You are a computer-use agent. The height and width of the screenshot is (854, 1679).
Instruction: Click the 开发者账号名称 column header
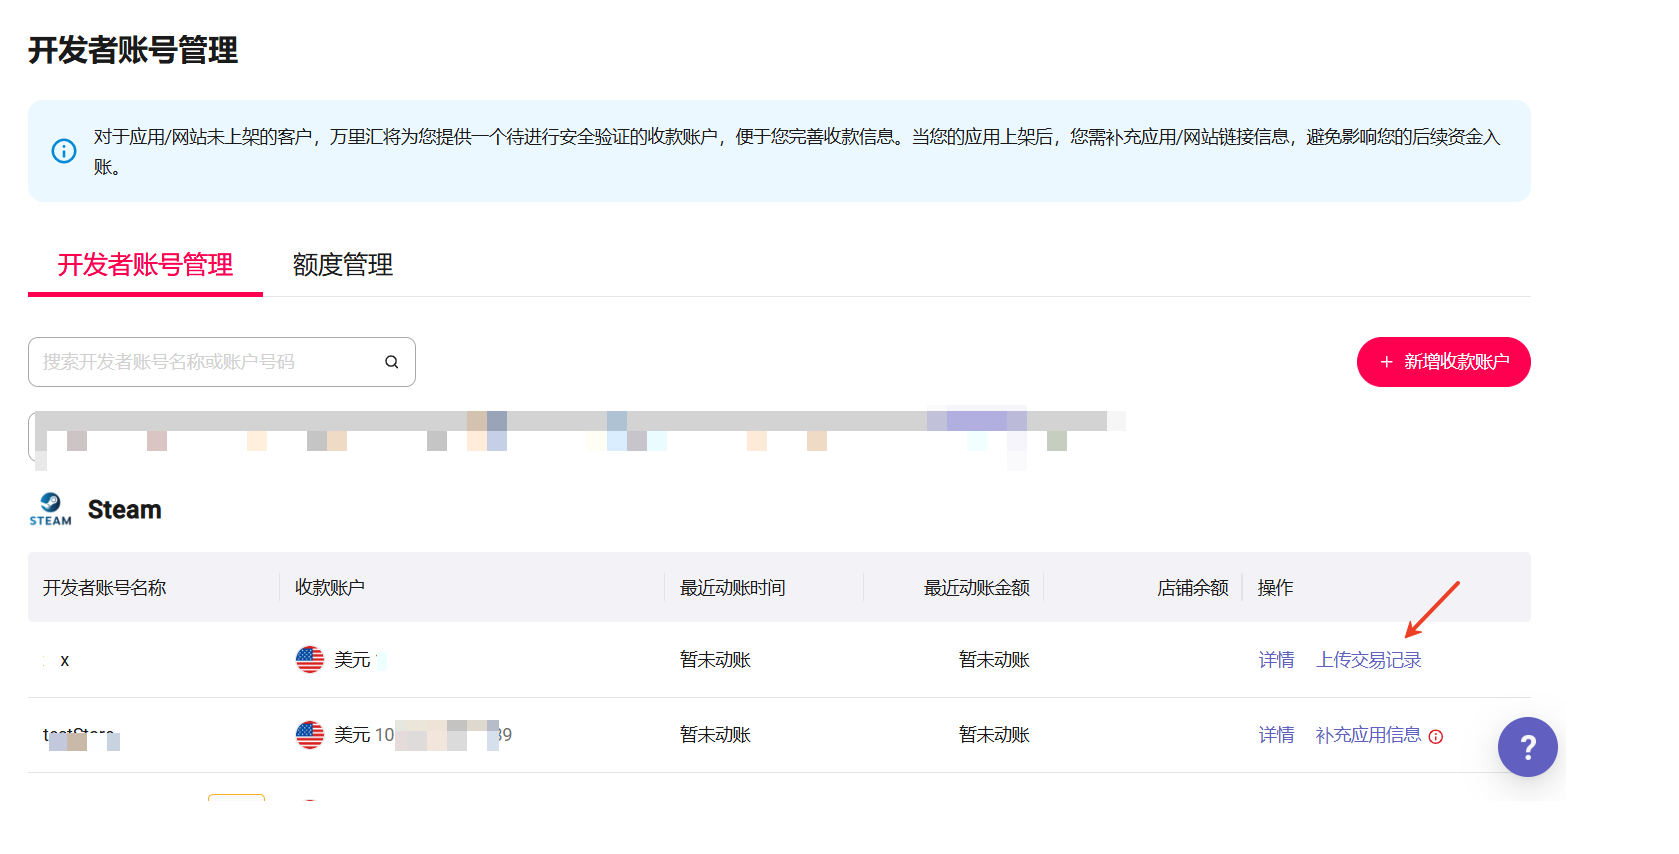pyautogui.click(x=105, y=588)
